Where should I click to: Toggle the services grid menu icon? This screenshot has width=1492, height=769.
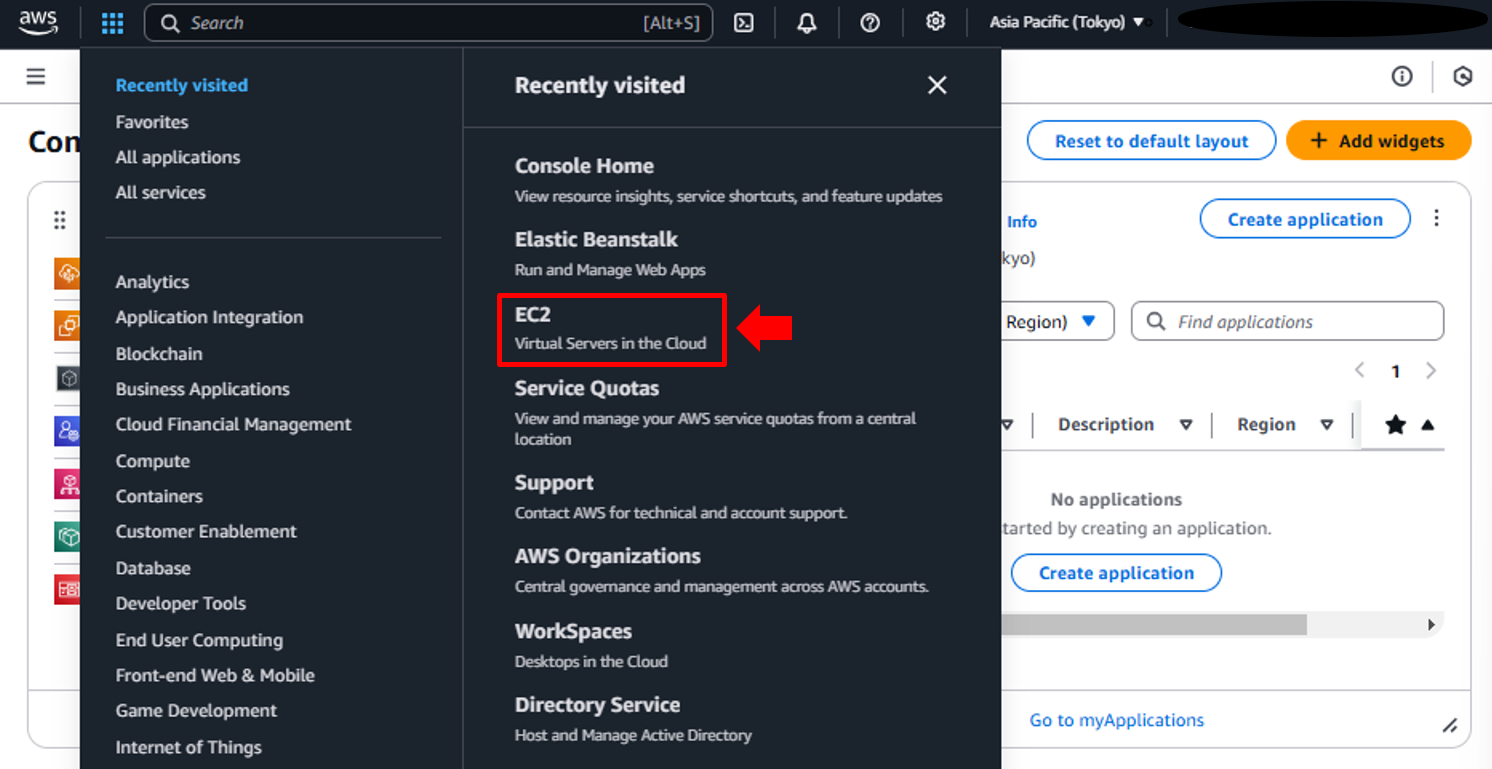pyautogui.click(x=113, y=23)
